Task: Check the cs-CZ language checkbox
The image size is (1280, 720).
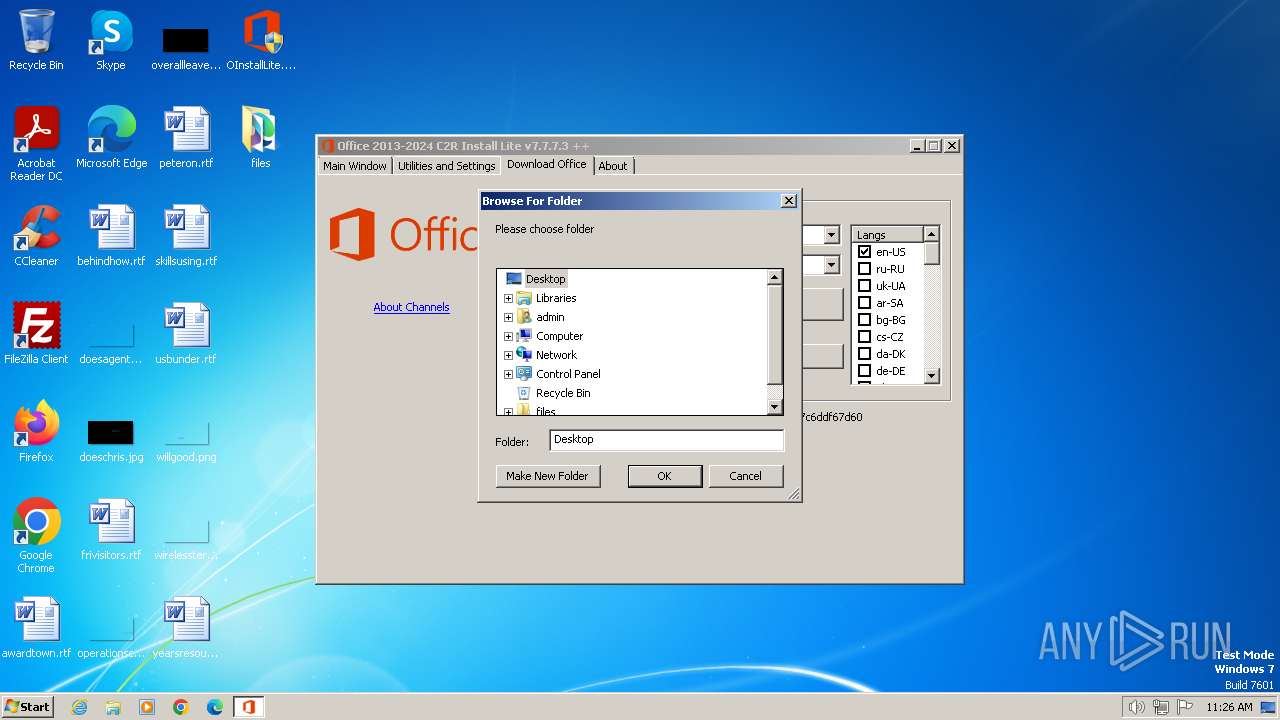Action: coord(865,337)
